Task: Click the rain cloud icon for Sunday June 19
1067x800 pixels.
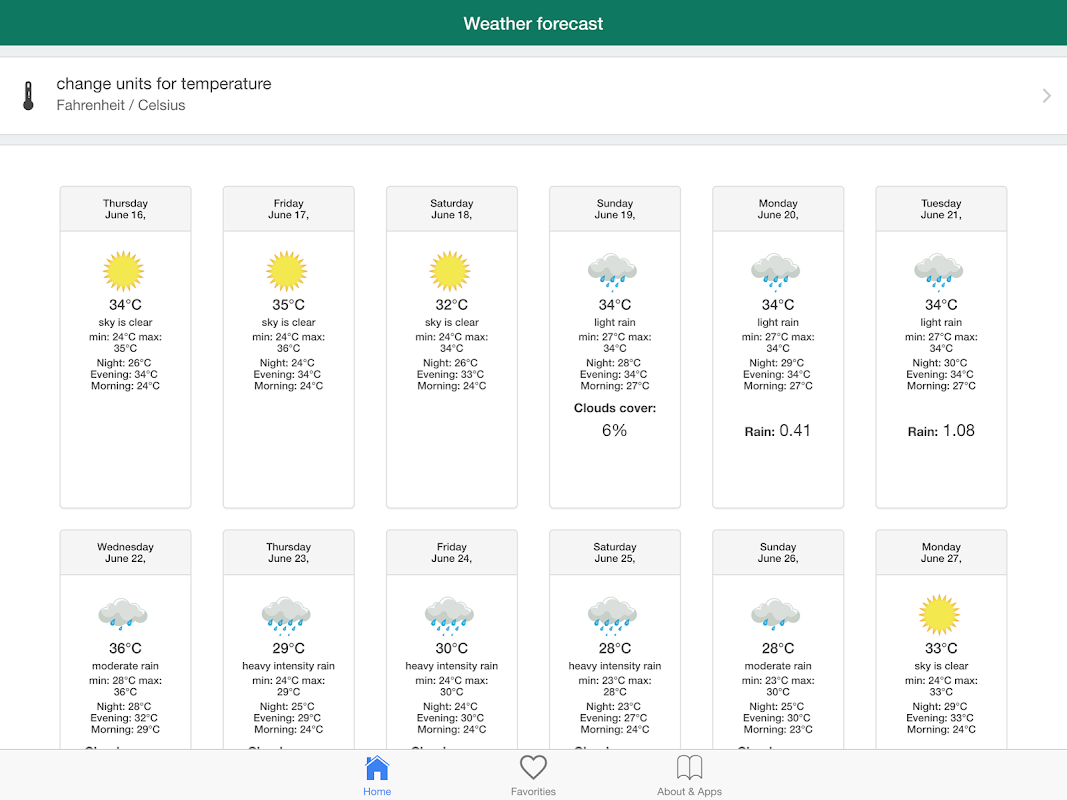Action: 612,272
